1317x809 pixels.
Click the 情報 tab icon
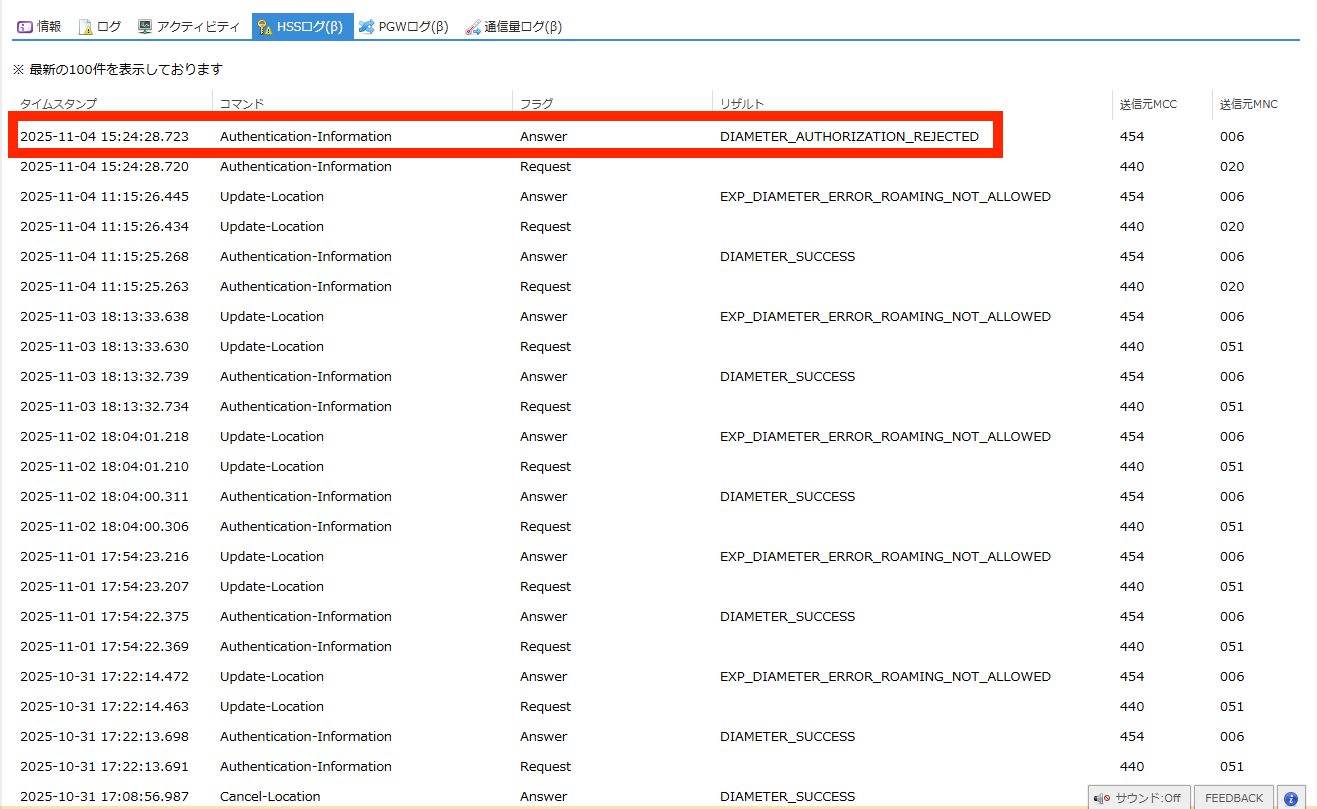pos(25,27)
